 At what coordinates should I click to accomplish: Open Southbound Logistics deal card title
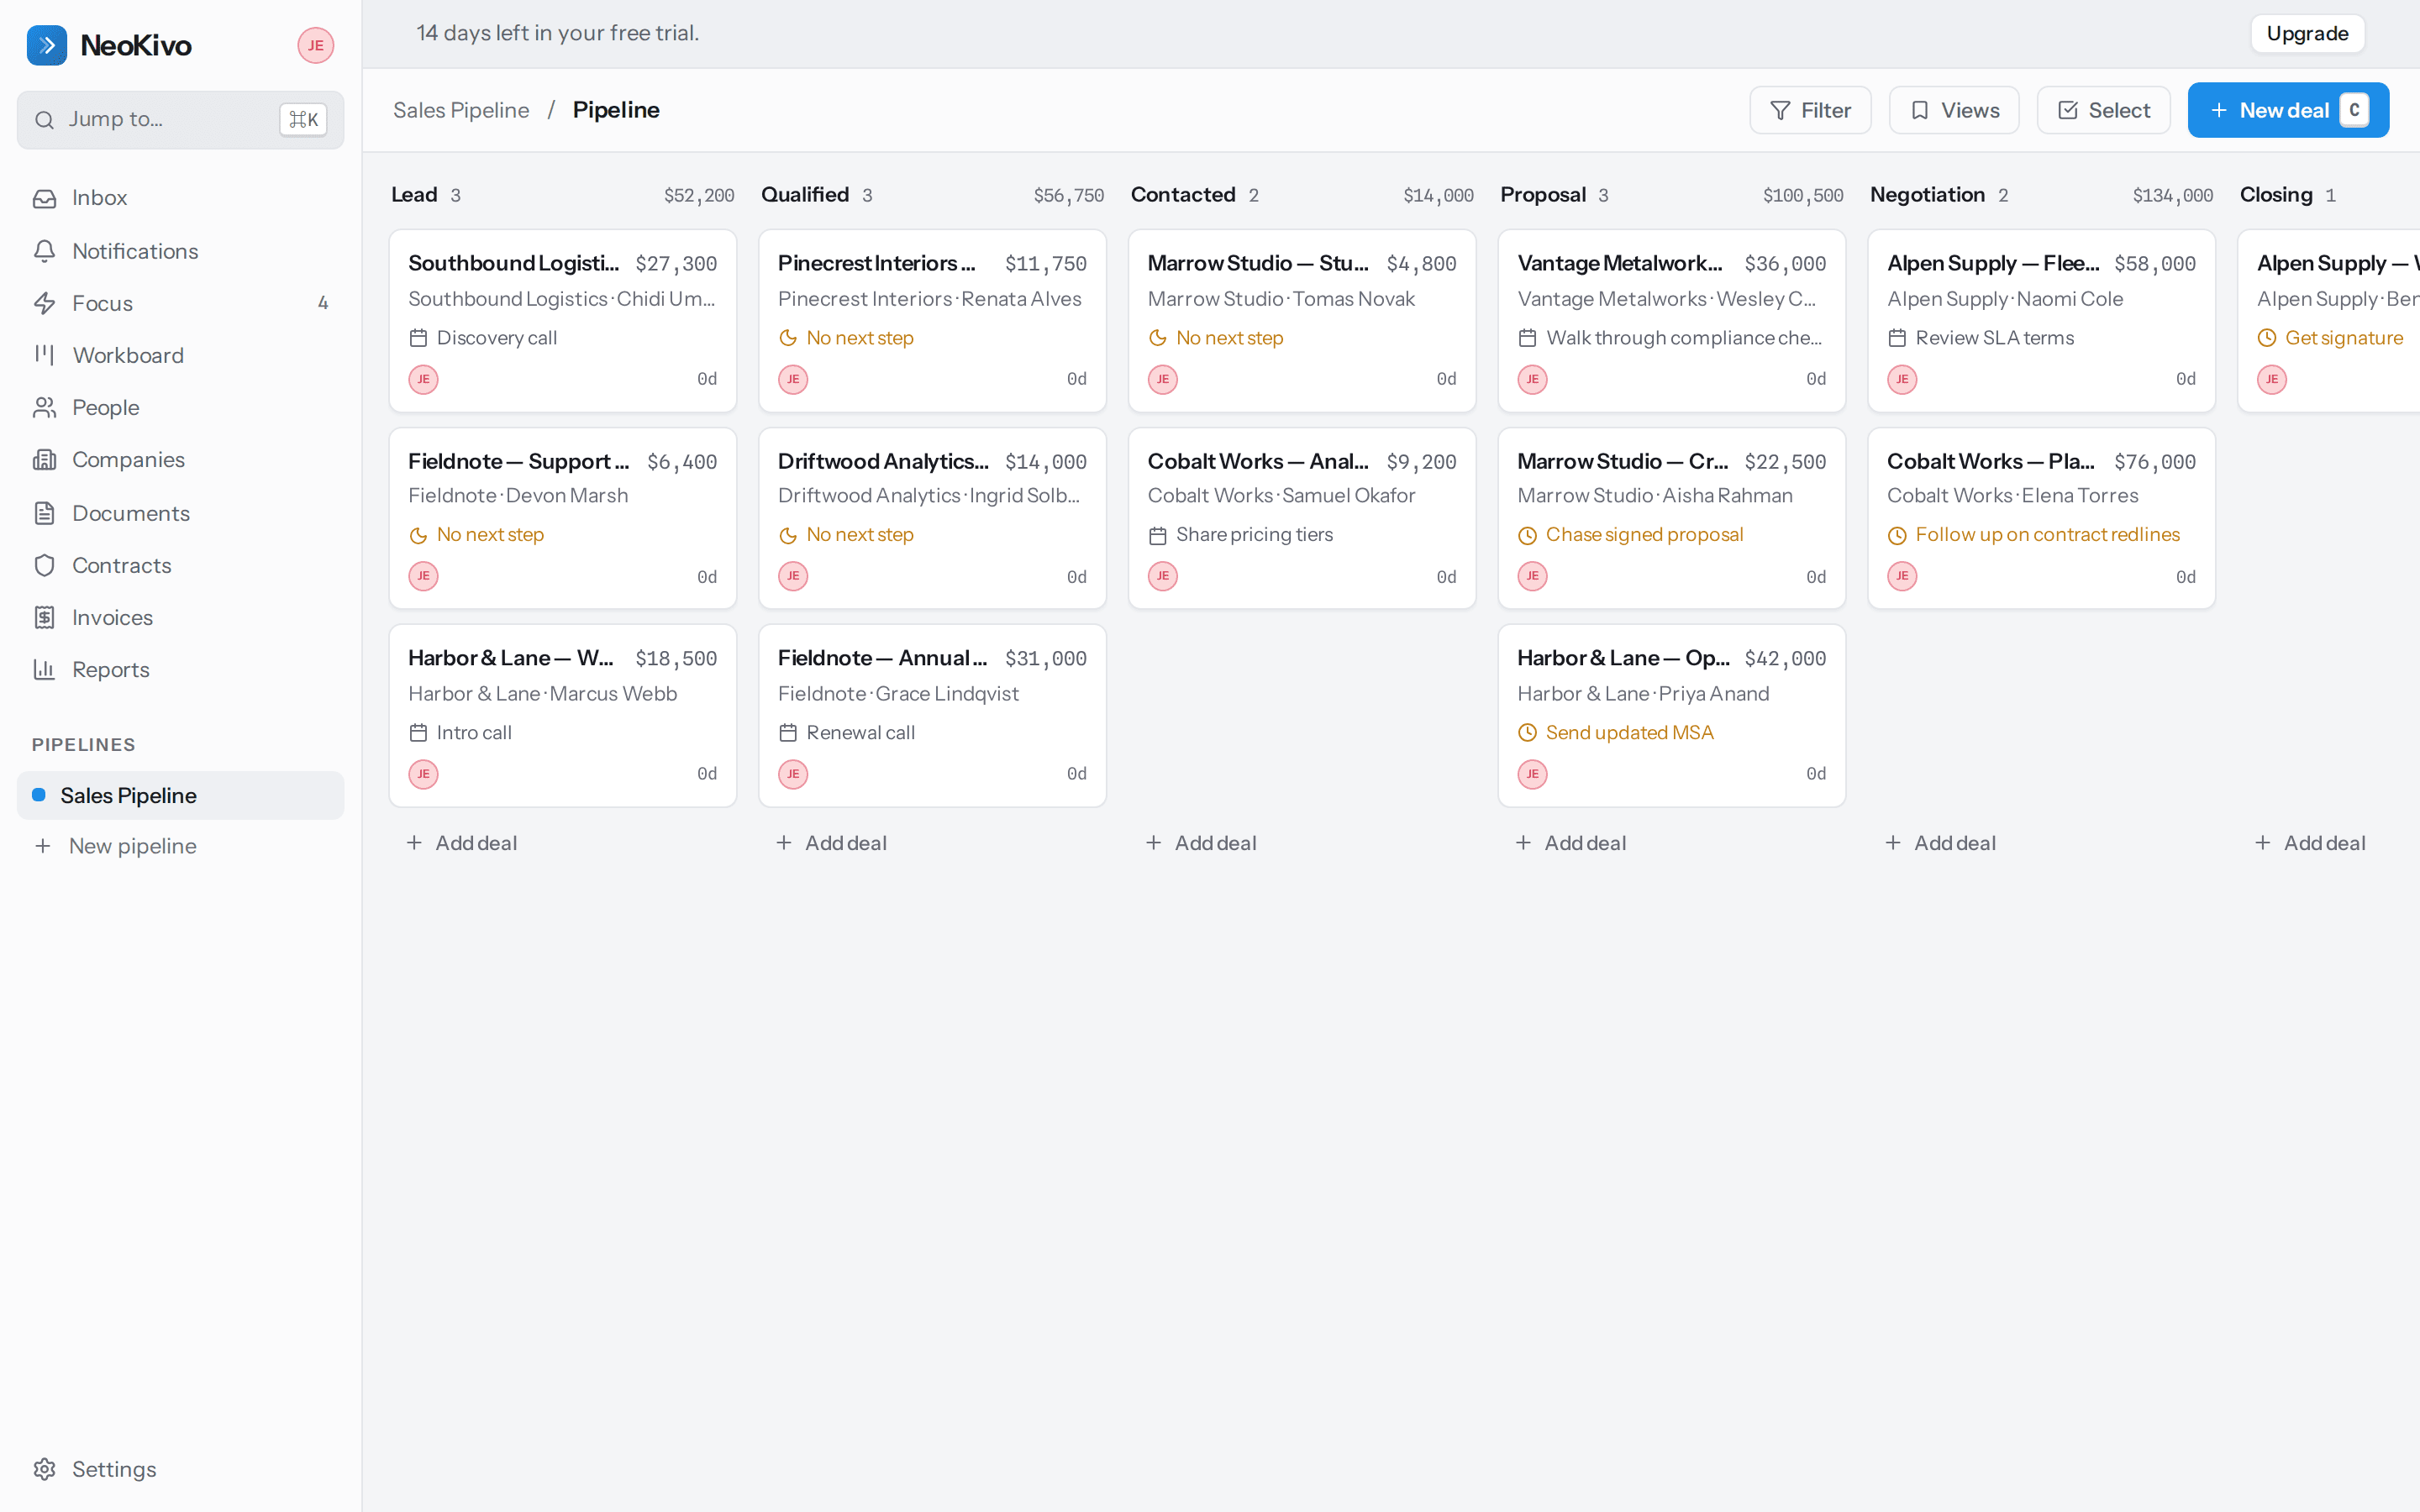[x=513, y=263]
